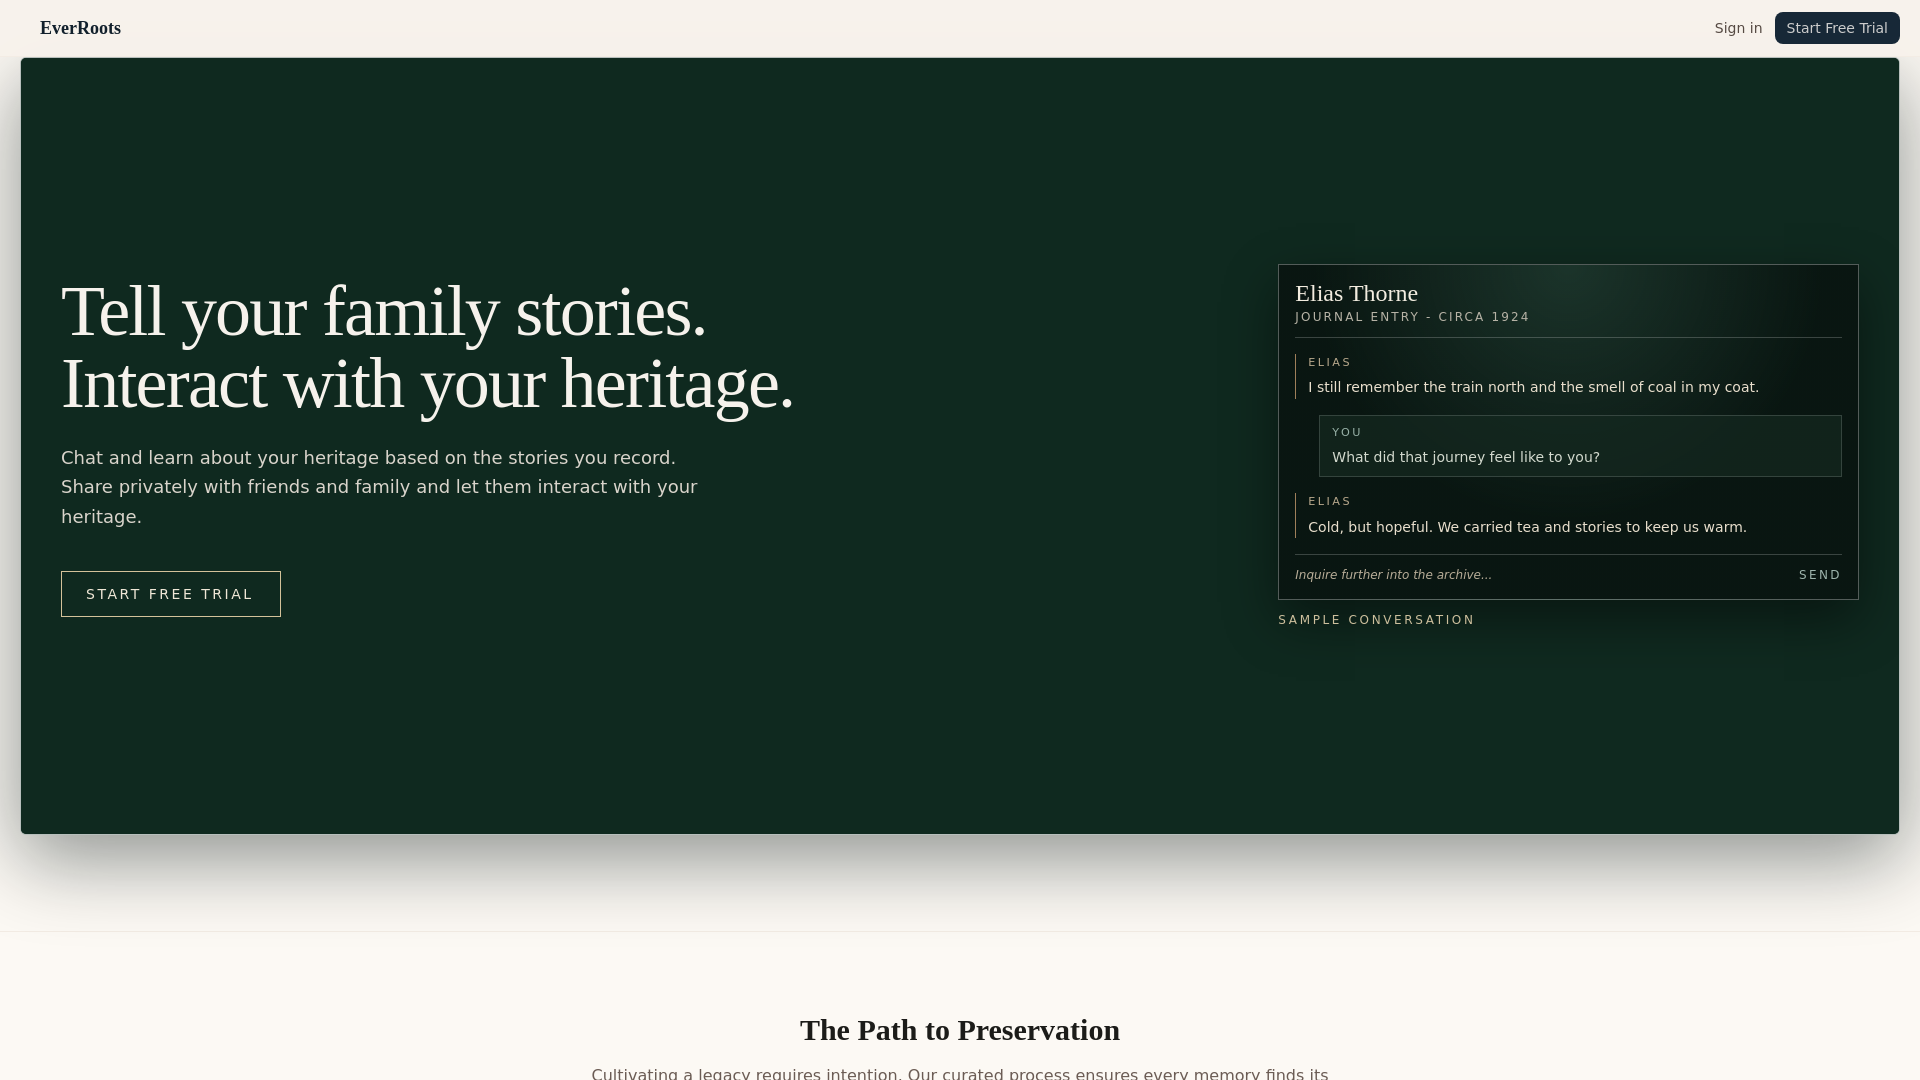Click the SEND button in sample chat
This screenshot has height=1080, width=1920.
pyautogui.click(x=1820, y=575)
